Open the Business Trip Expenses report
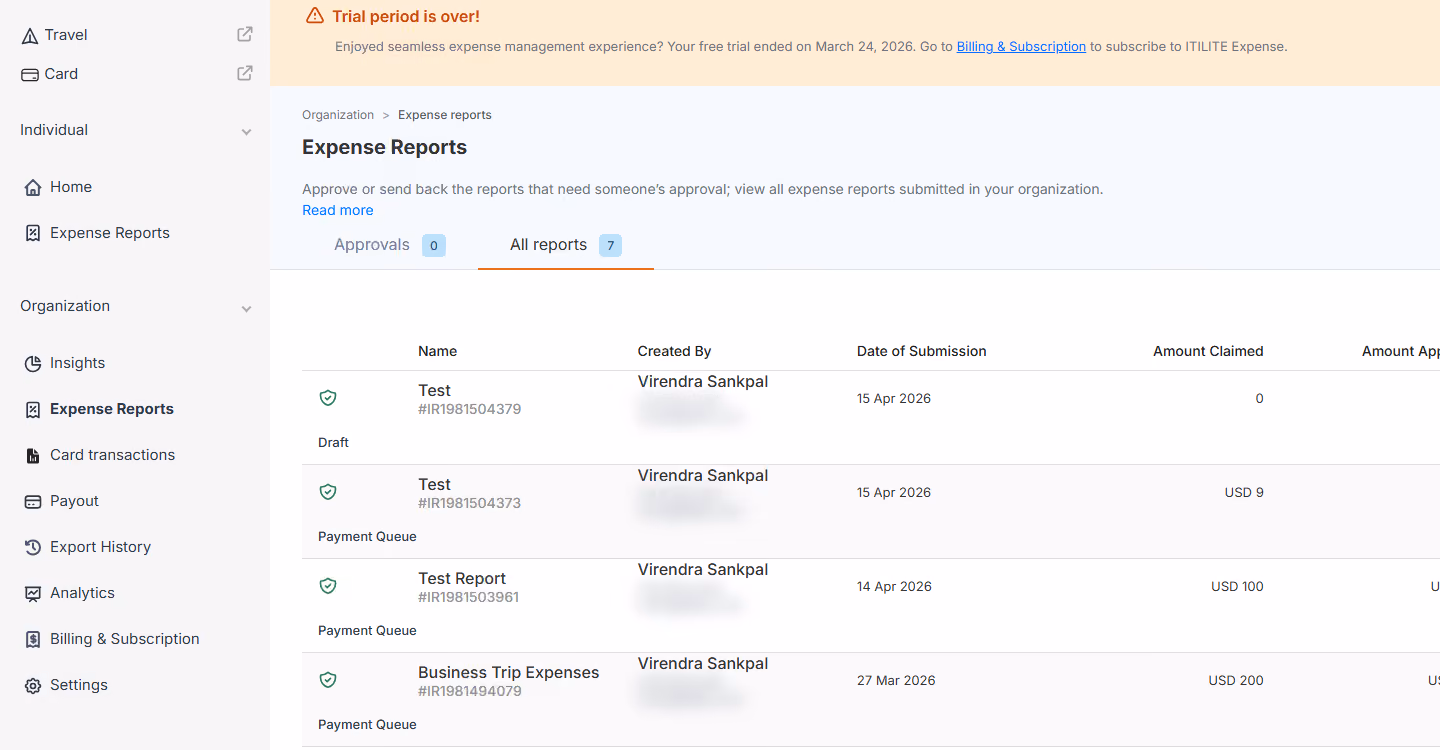Viewport: 1440px width, 750px height. [x=509, y=673]
